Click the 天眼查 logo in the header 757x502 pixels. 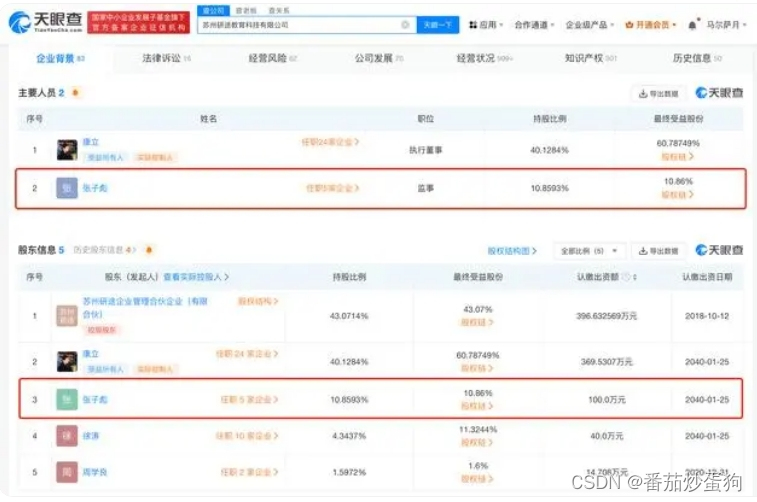pos(46,22)
